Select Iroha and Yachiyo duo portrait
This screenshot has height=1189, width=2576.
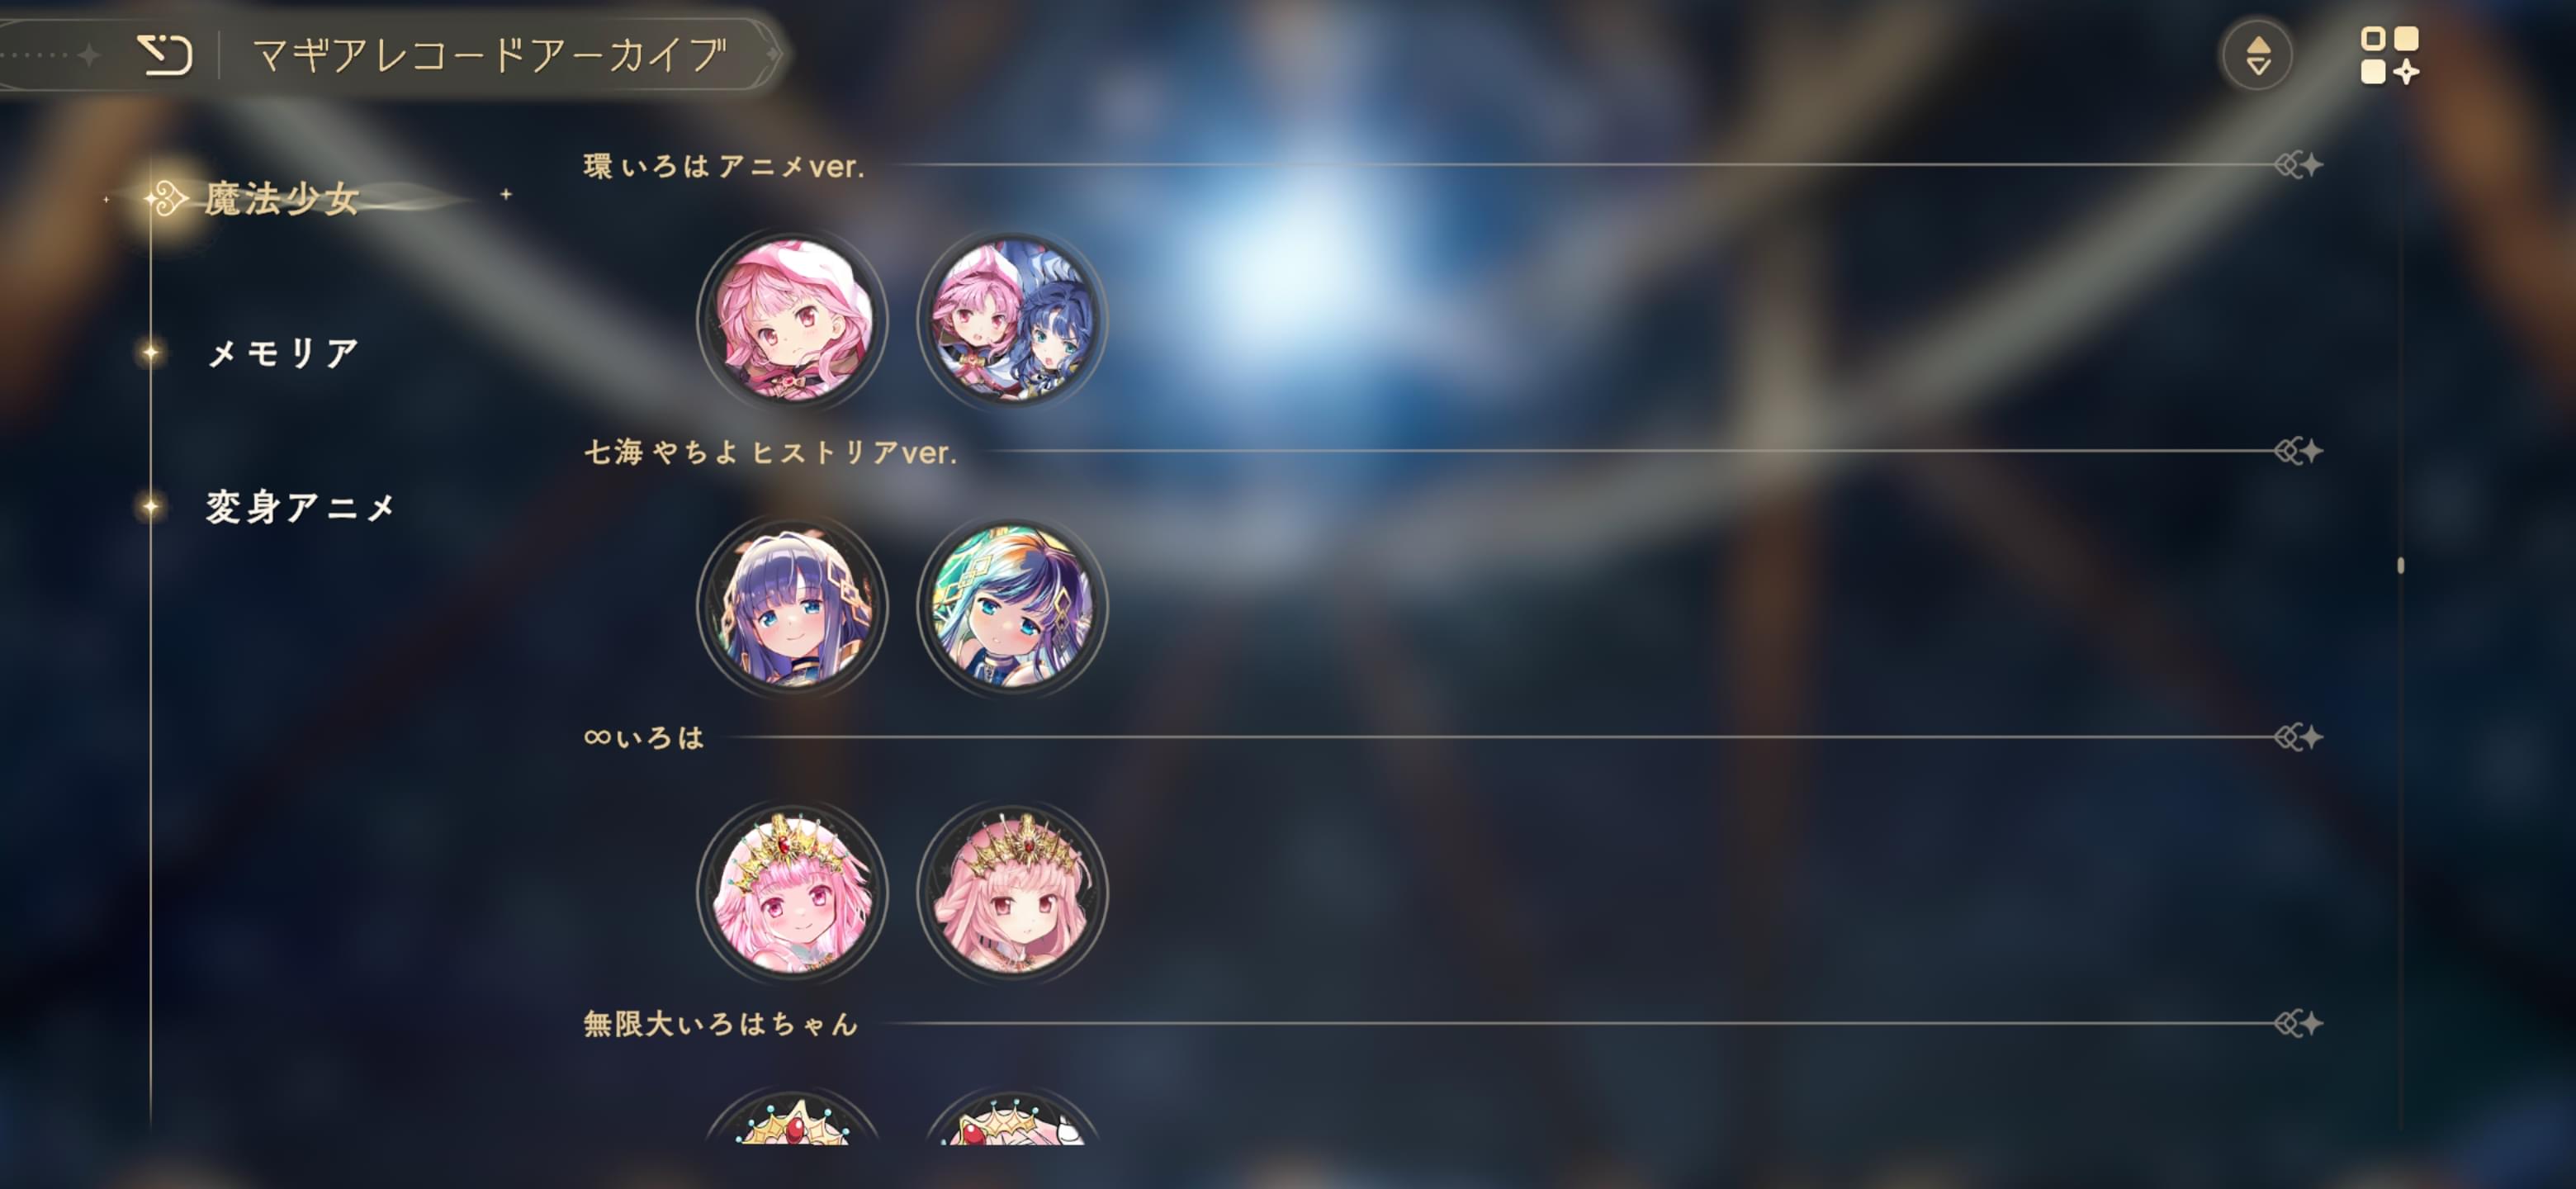[x=1012, y=320]
